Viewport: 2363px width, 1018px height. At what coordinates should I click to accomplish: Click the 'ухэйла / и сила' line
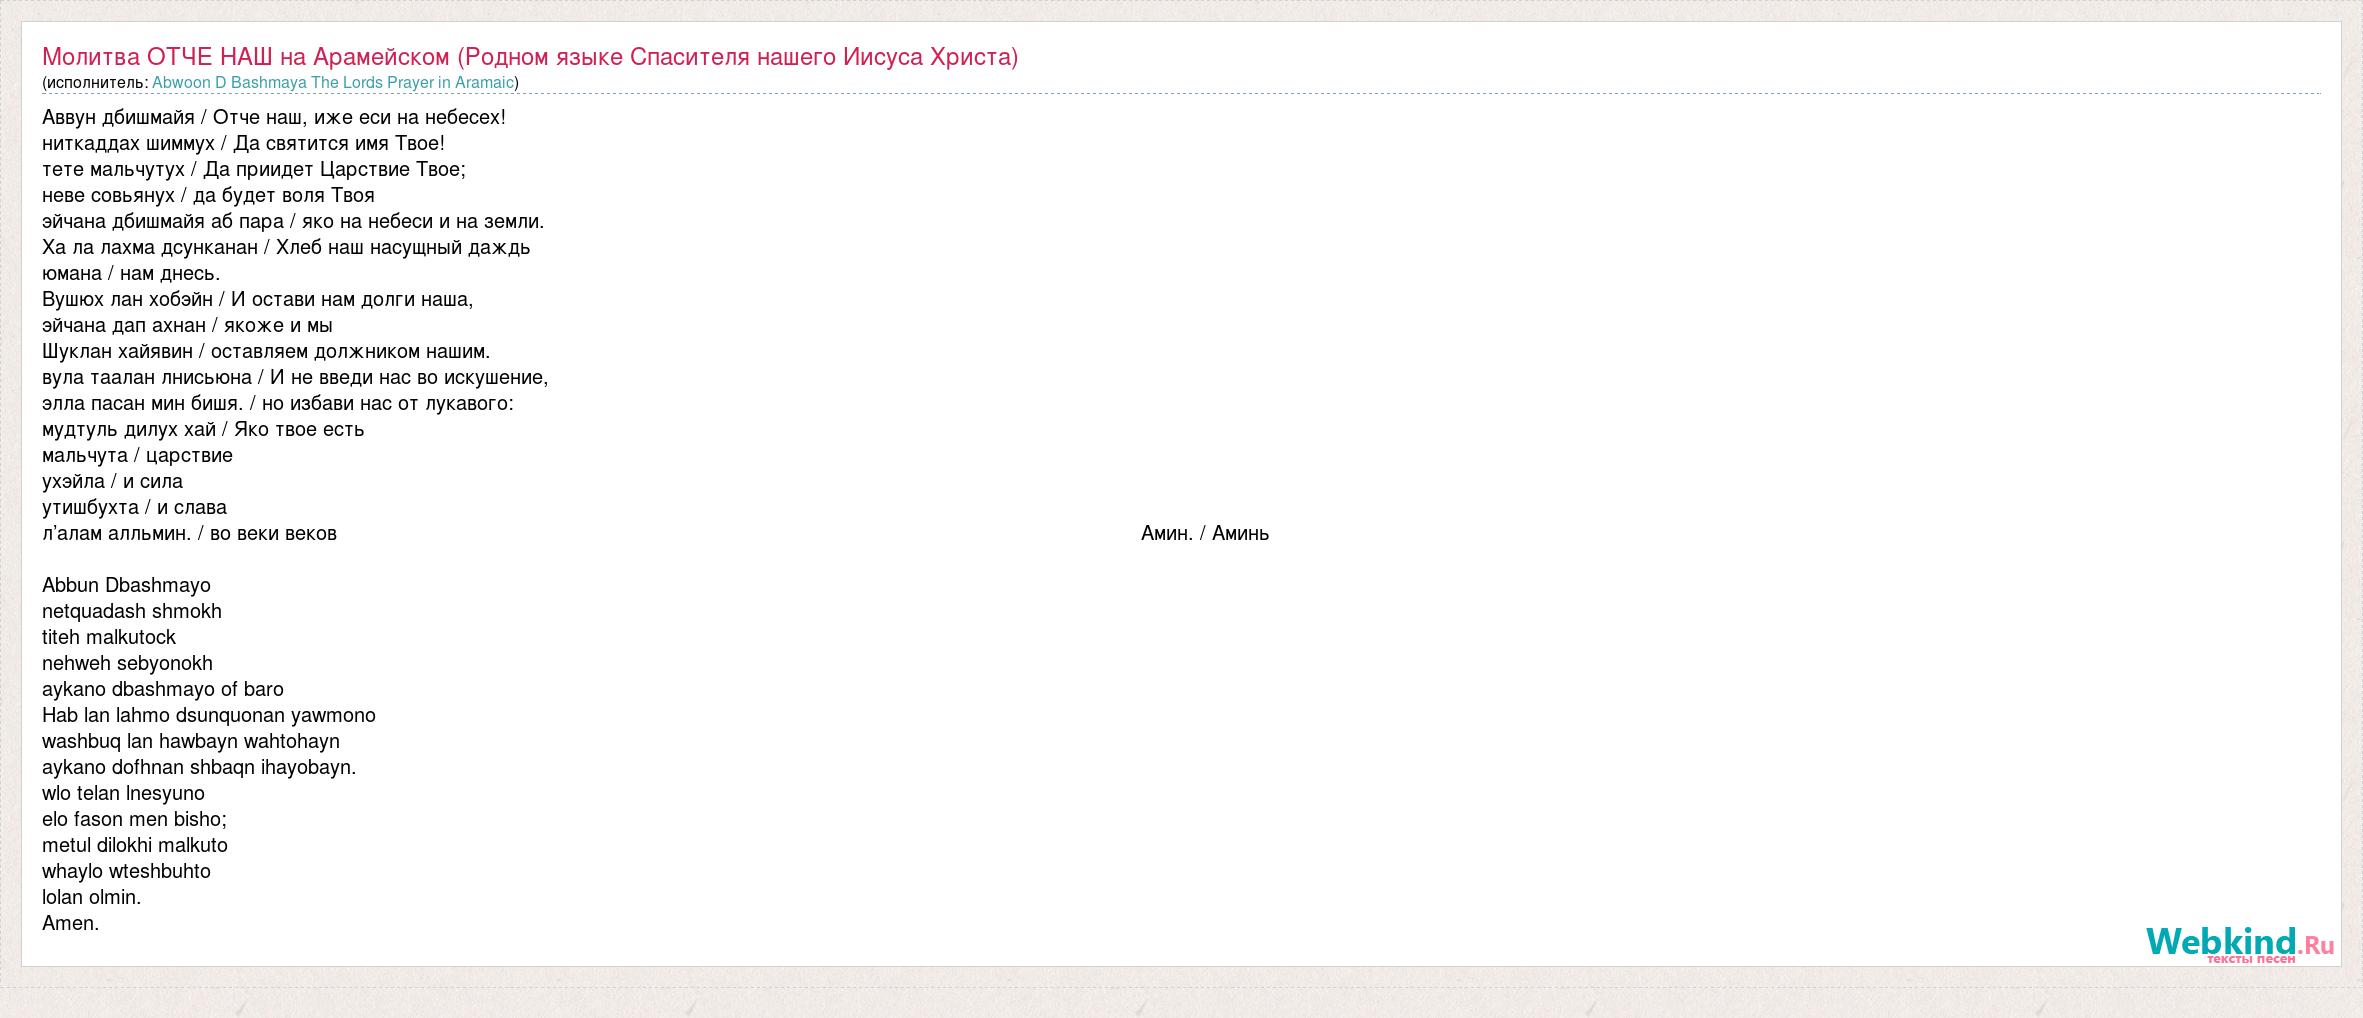tap(112, 482)
